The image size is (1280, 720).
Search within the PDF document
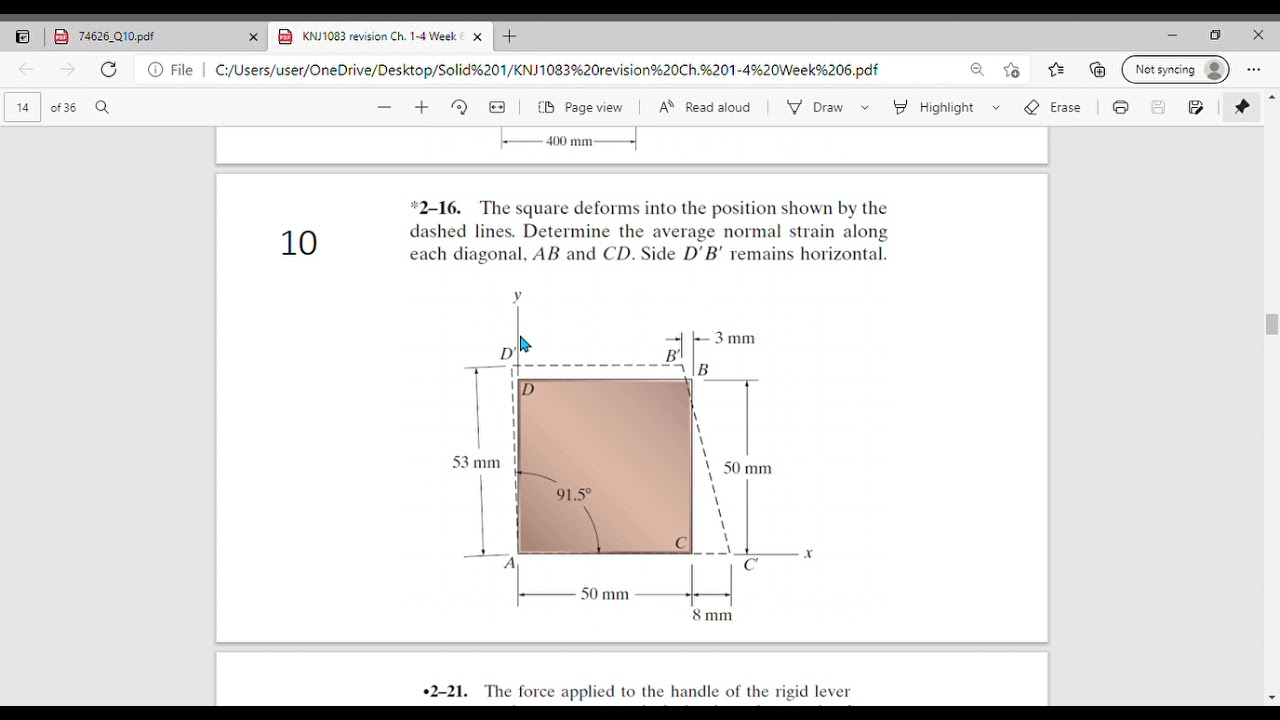click(x=102, y=107)
